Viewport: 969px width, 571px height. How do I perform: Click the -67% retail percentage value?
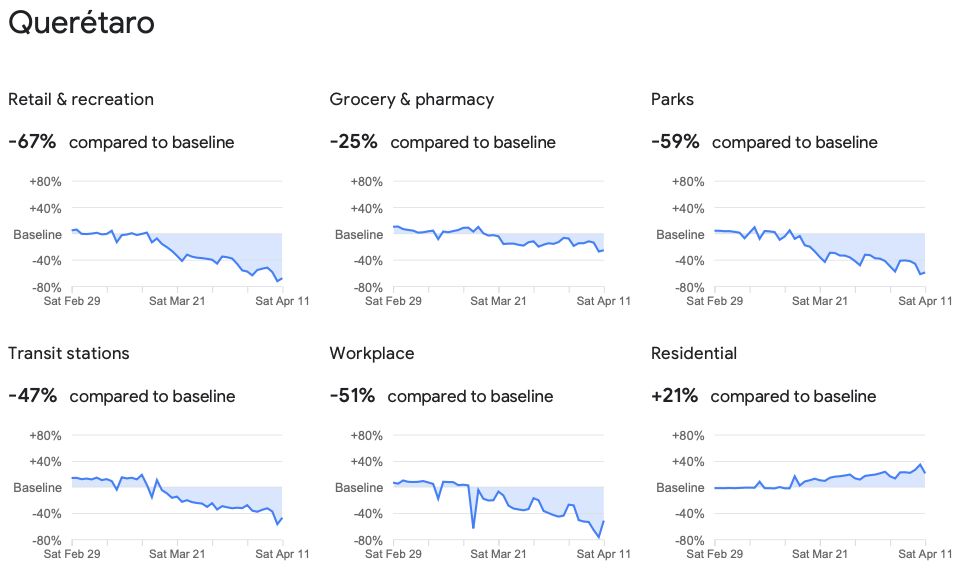(x=32, y=142)
